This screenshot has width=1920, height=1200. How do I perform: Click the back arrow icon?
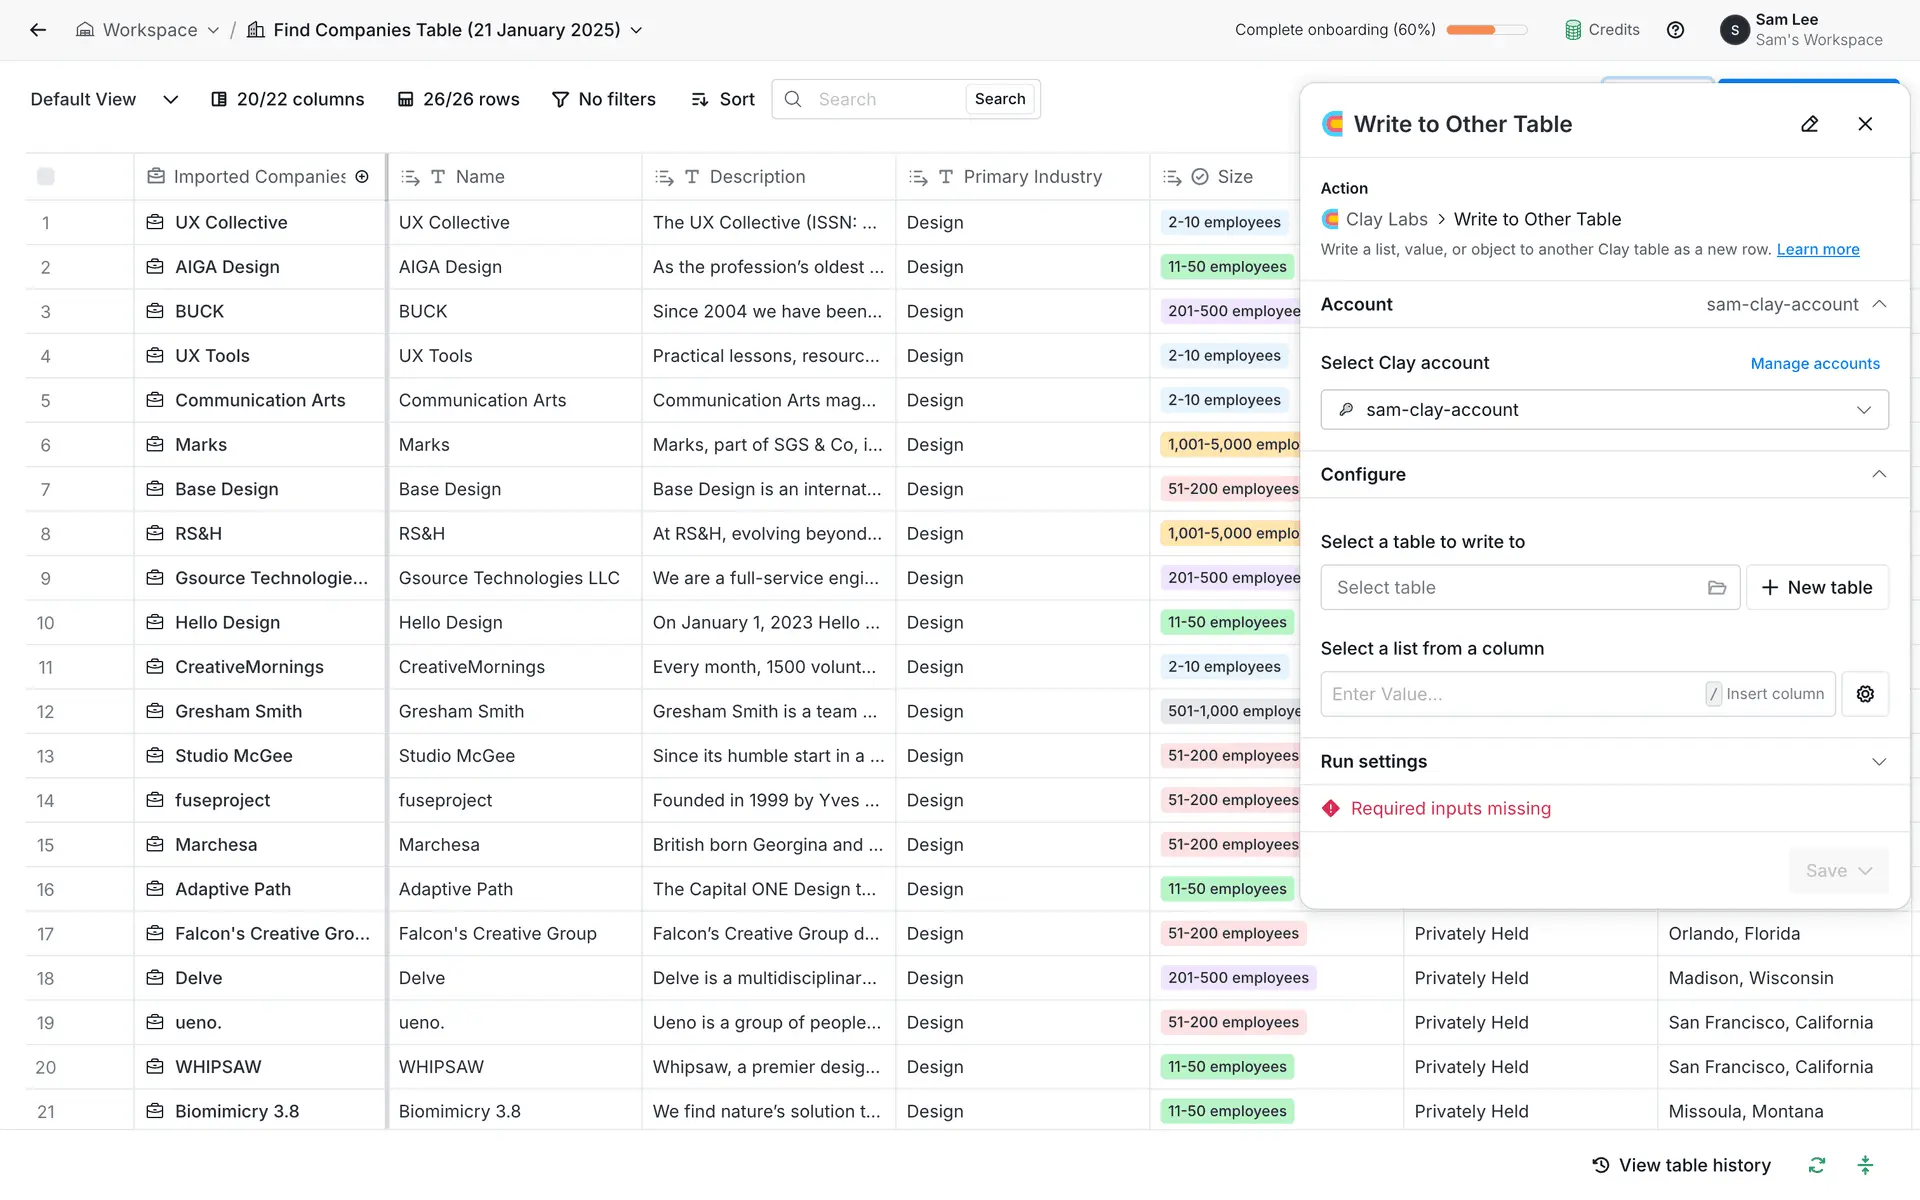click(38, 30)
